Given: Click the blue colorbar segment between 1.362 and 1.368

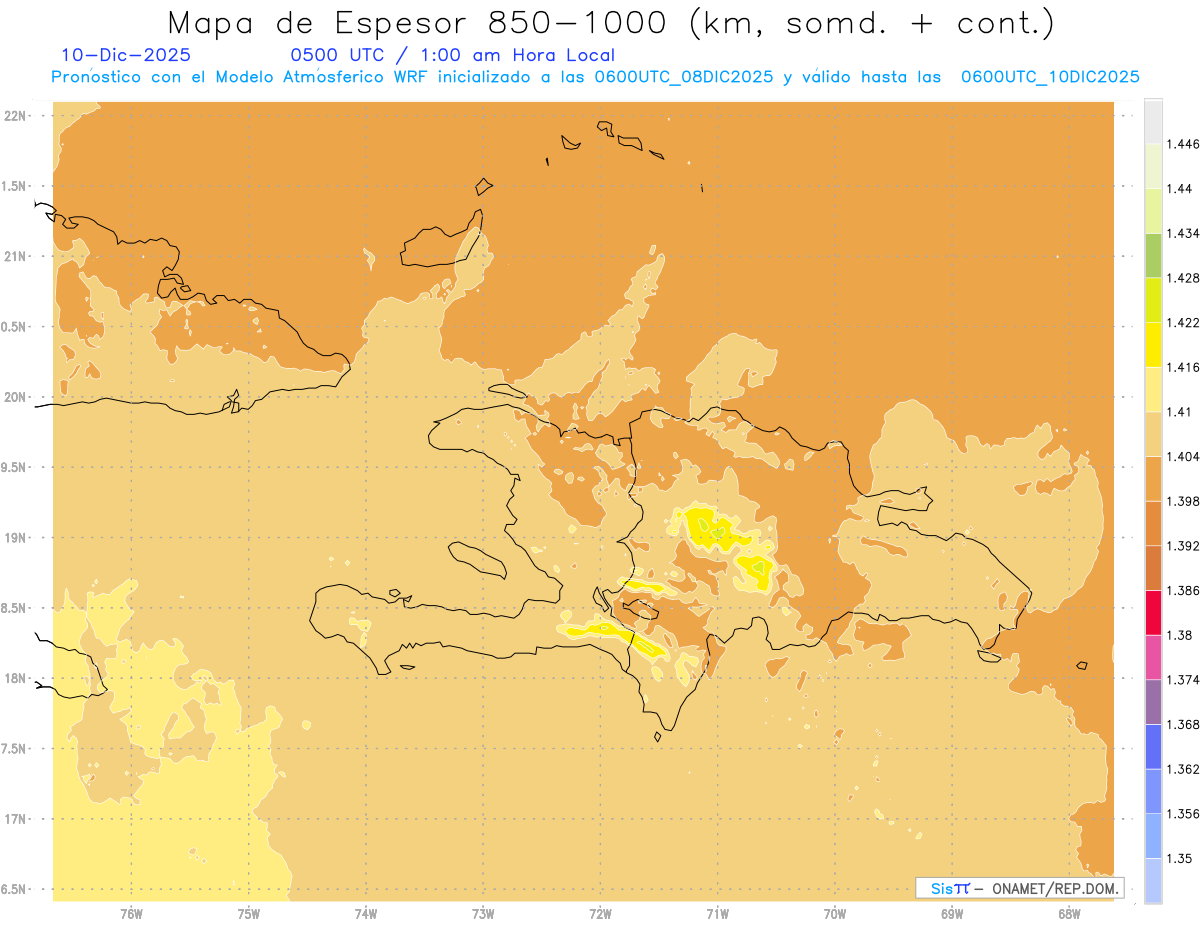Looking at the screenshot, I should [x=1153, y=747].
